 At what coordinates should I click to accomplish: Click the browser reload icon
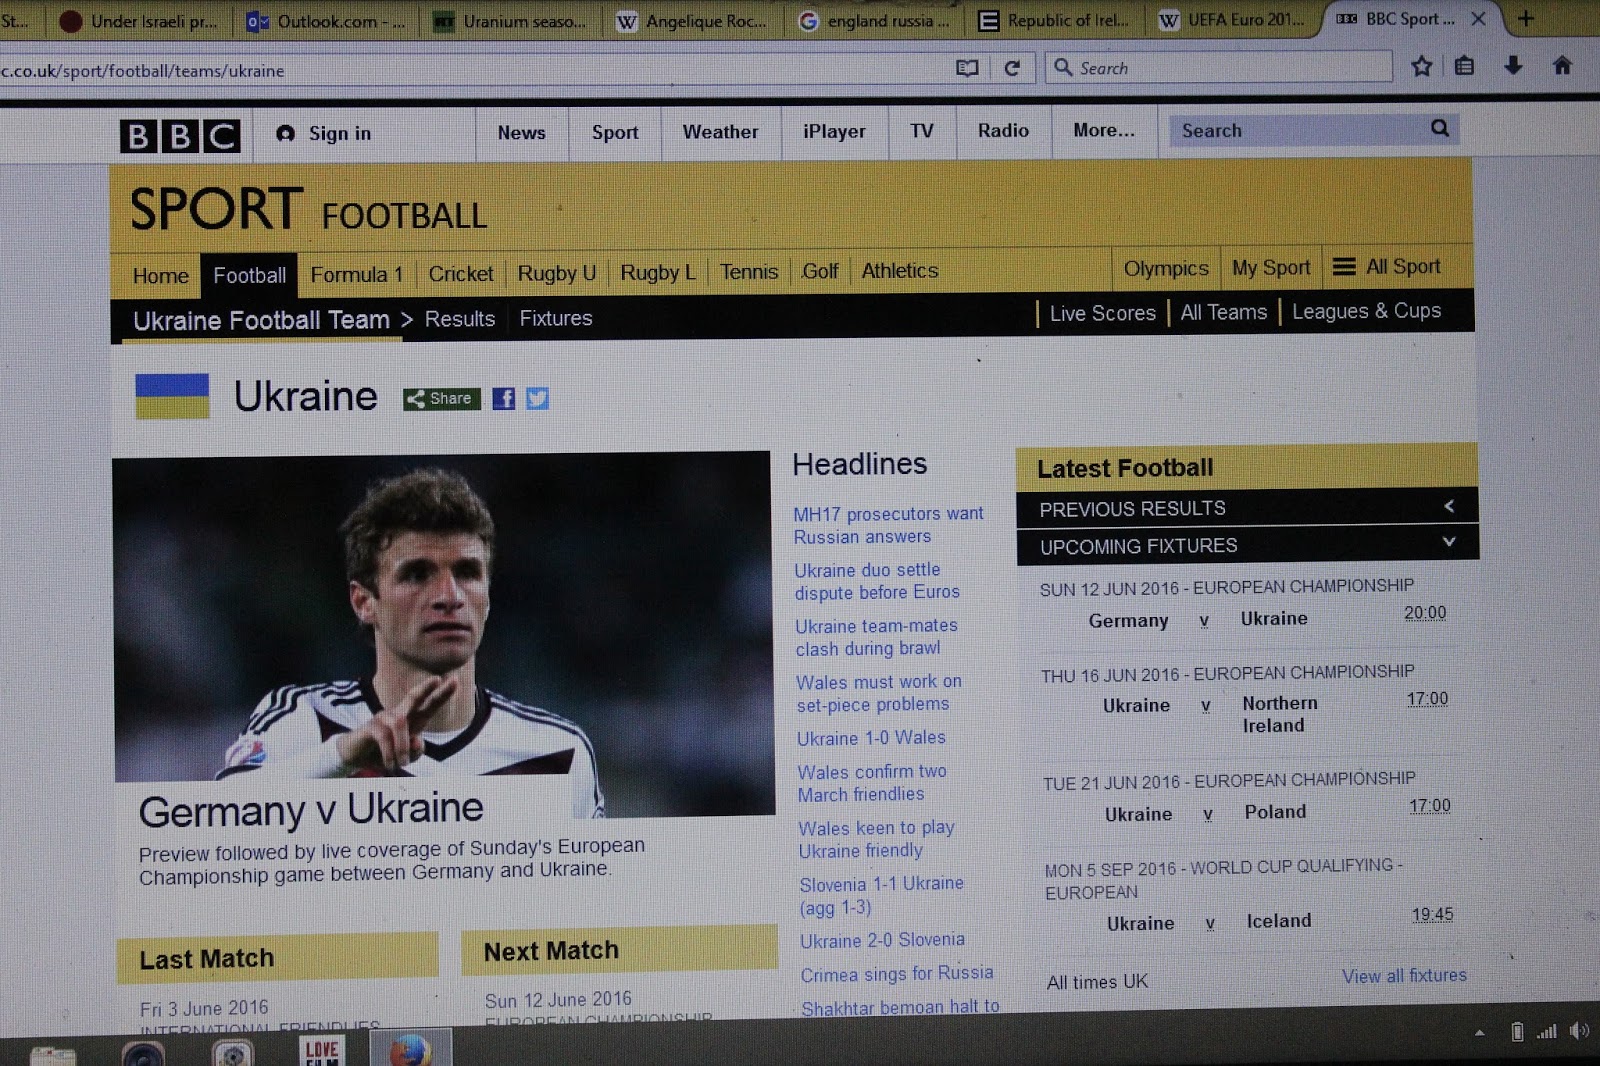(1012, 68)
